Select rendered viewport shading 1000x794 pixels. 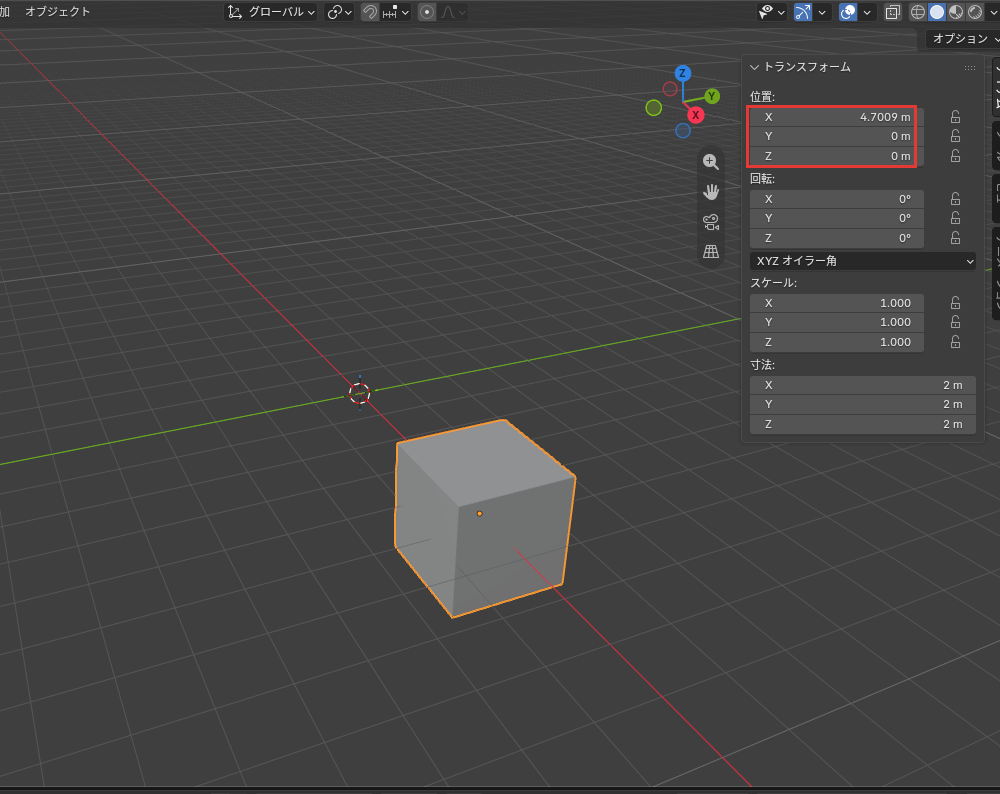(975, 12)
